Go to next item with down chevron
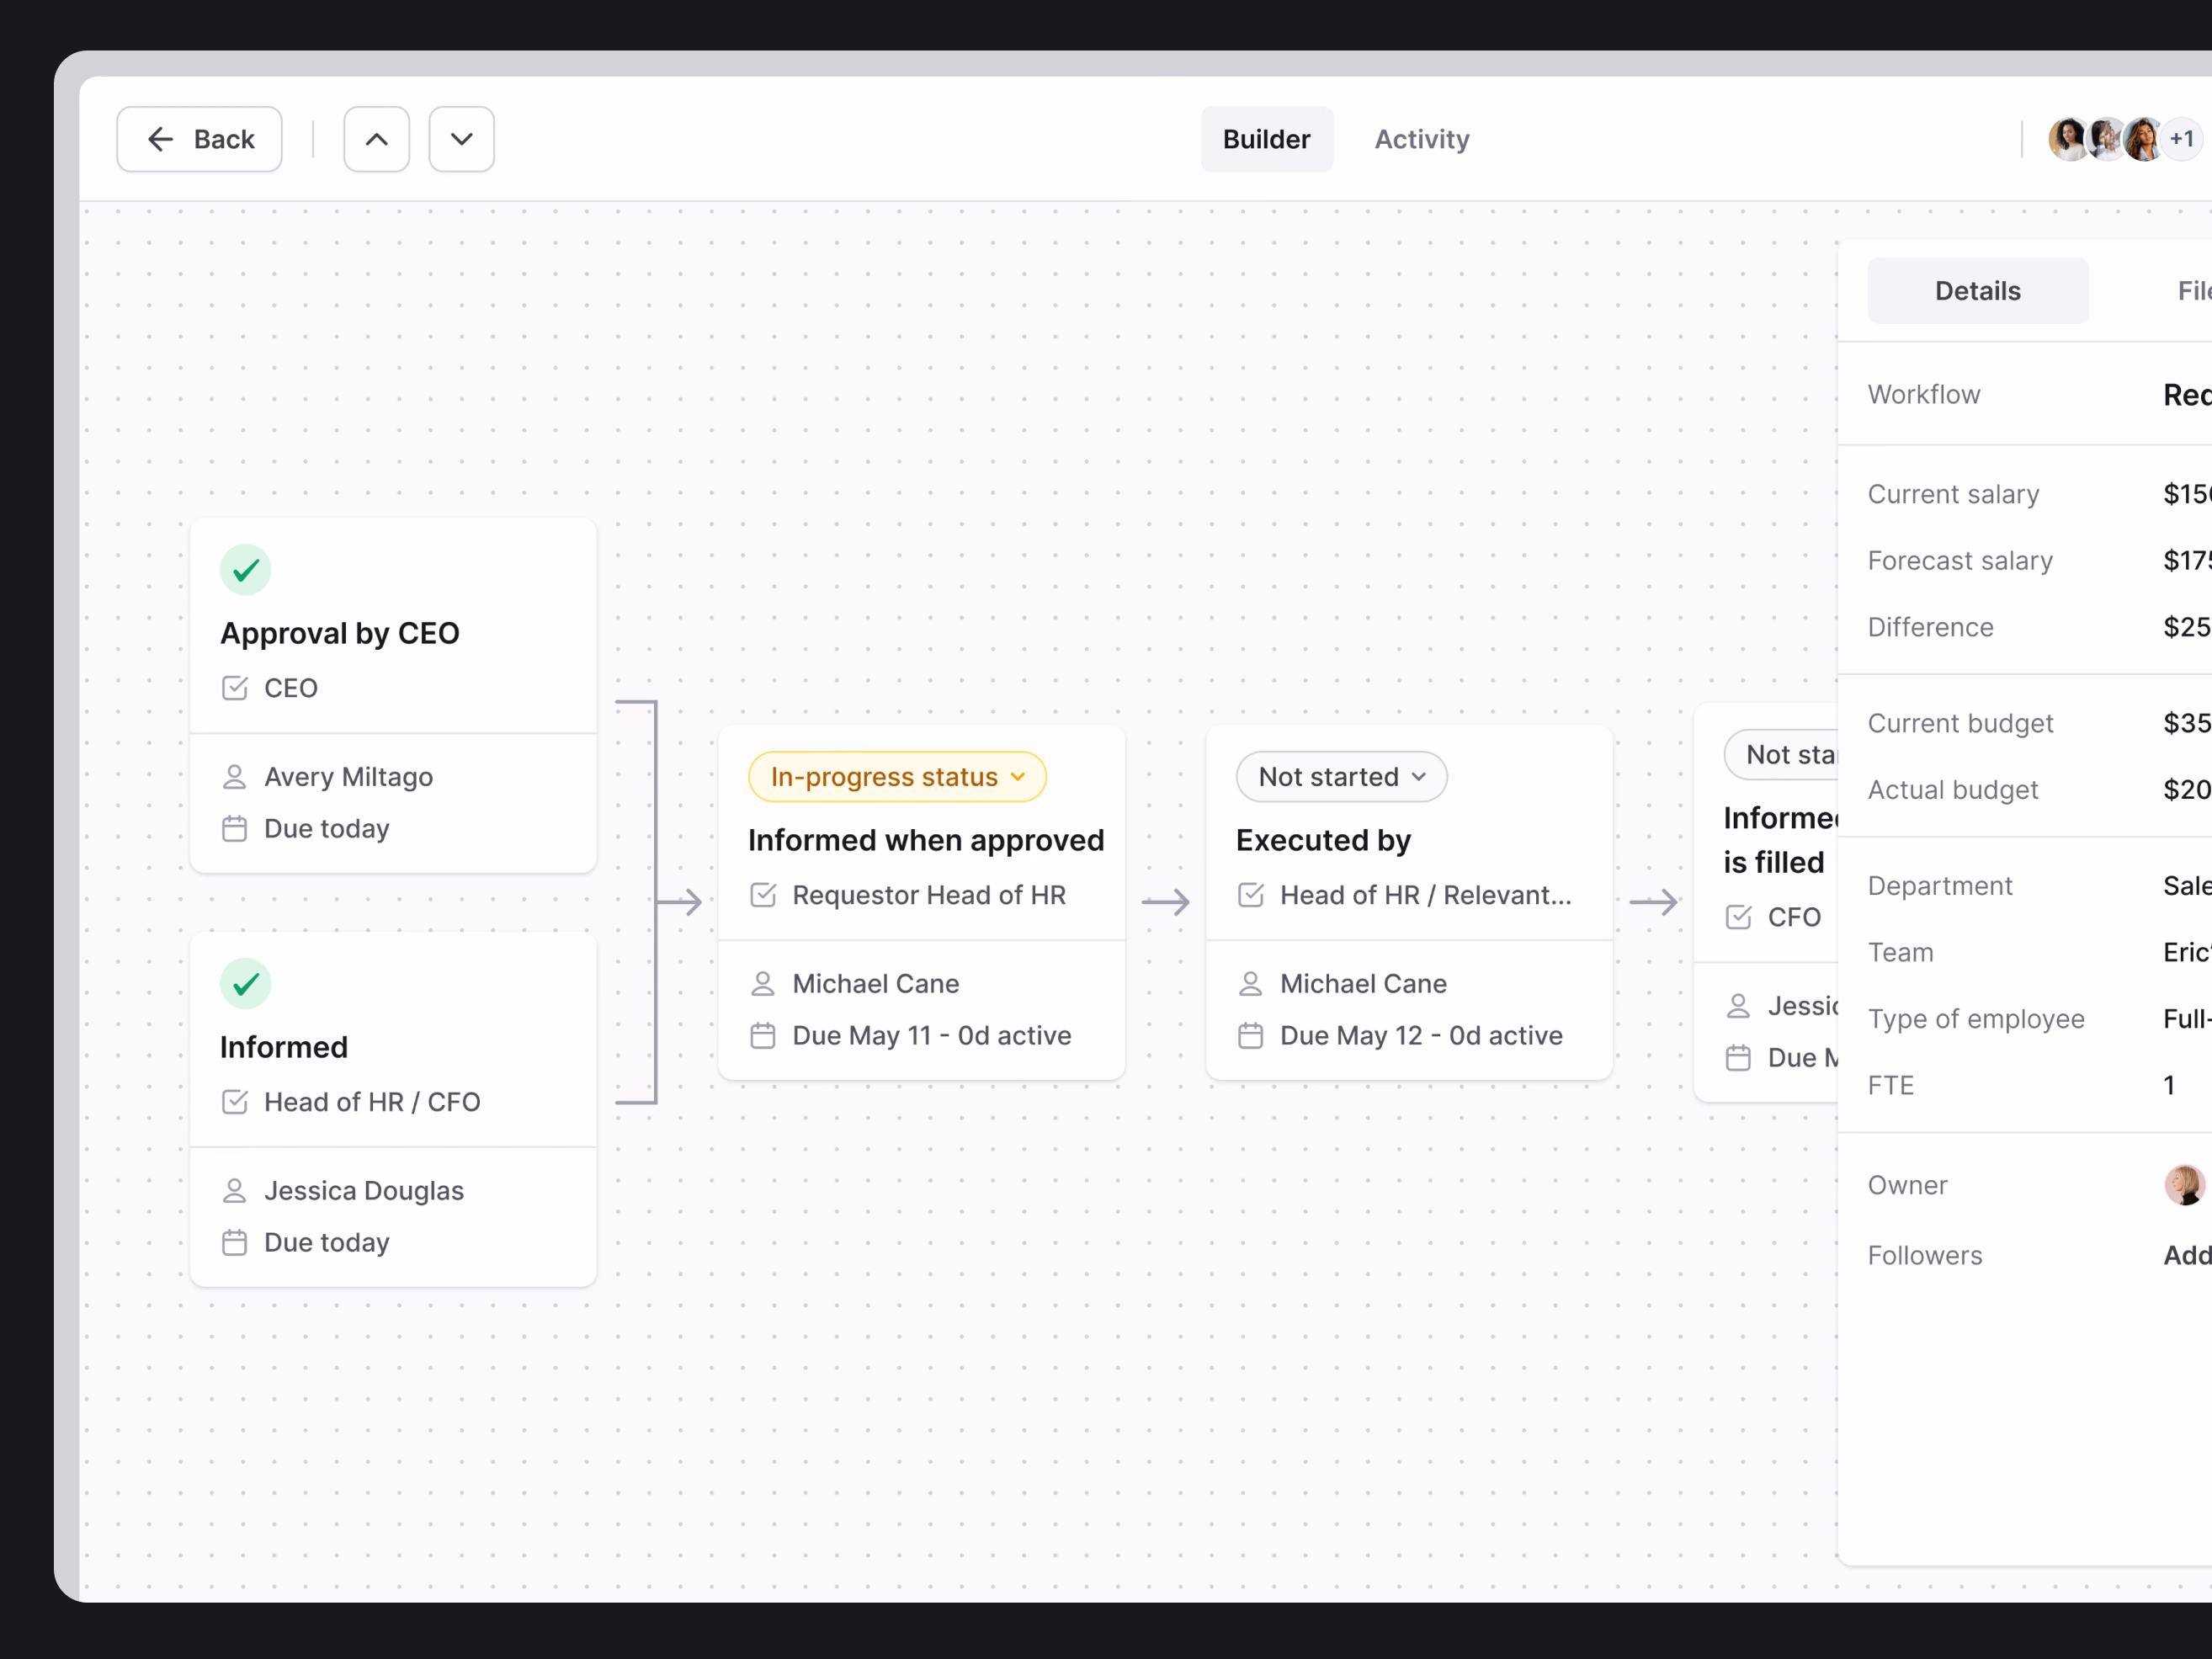This screenshot has height=1659, width=2212. [461, 139]
